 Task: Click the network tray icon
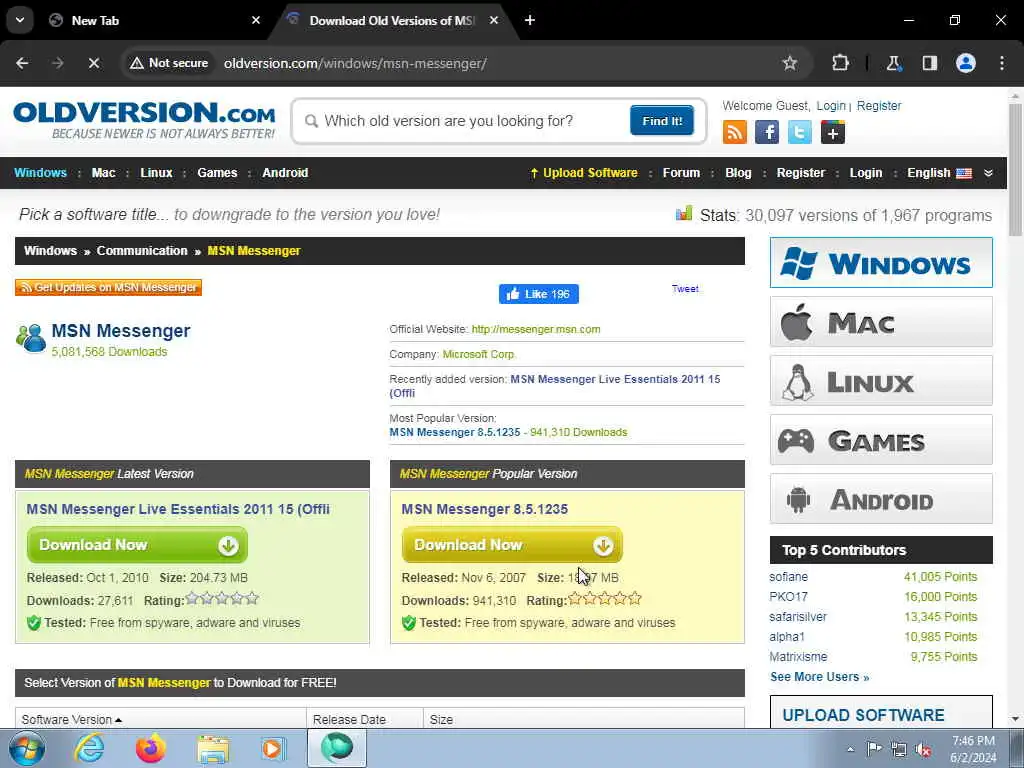click(899, 749)
